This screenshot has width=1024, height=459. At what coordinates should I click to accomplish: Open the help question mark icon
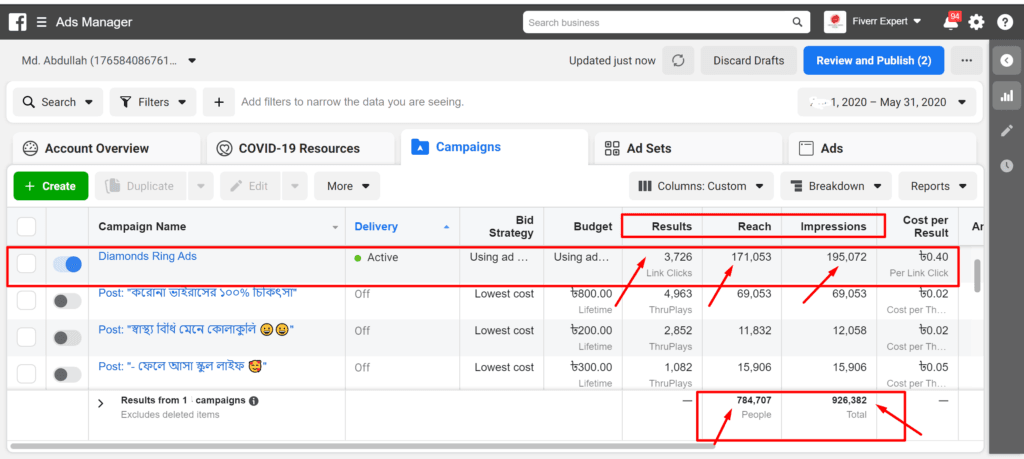click(1004, 22)
